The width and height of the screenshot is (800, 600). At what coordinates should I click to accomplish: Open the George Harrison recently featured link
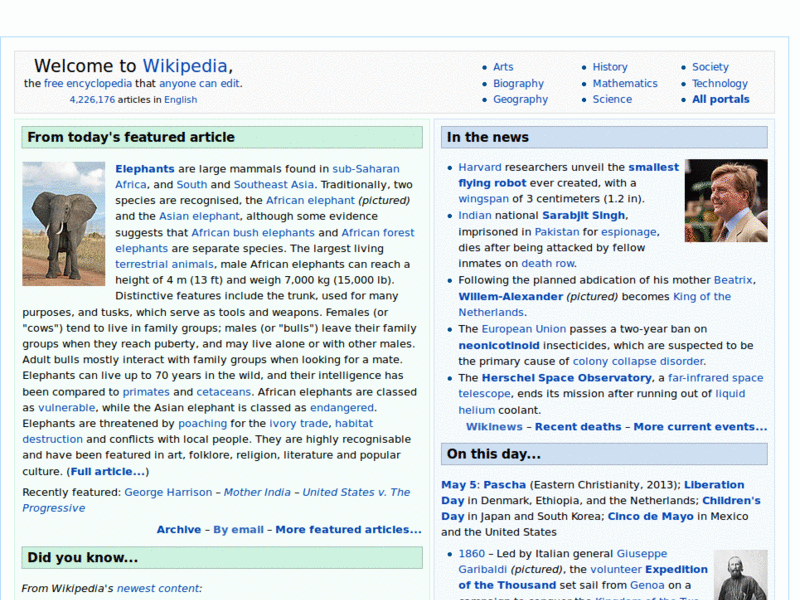click(x=168, y=492)
